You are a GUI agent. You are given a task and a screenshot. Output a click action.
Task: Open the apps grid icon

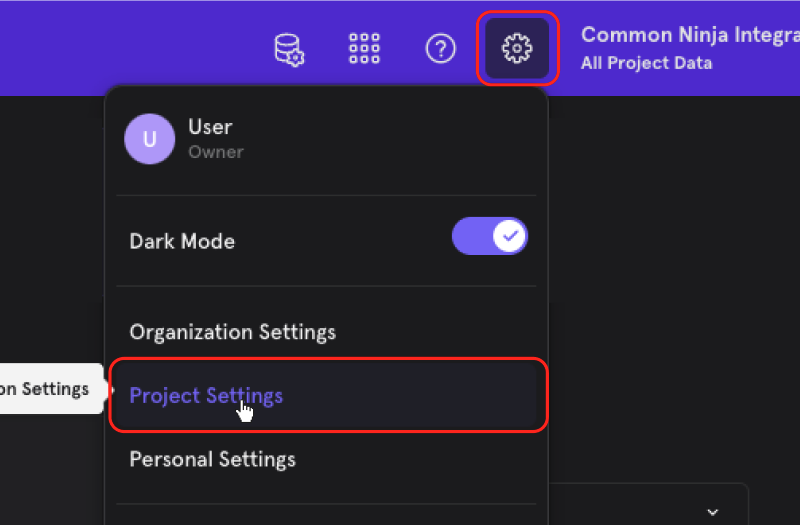[364, 48]
